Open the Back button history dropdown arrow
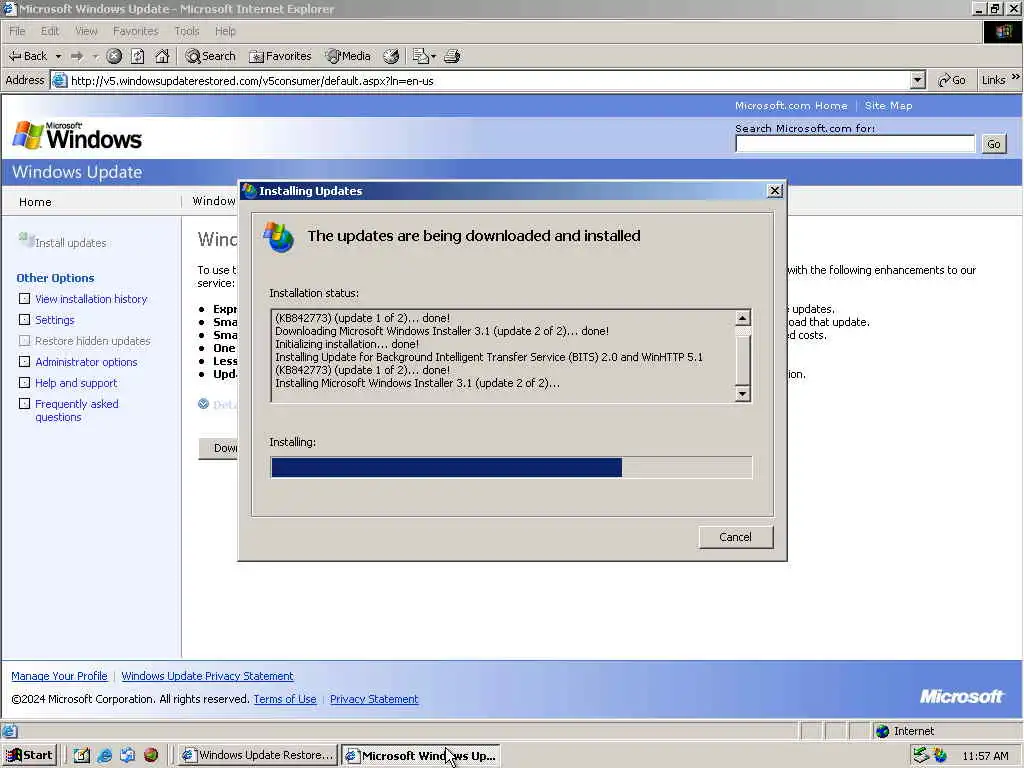 (58, 57)
